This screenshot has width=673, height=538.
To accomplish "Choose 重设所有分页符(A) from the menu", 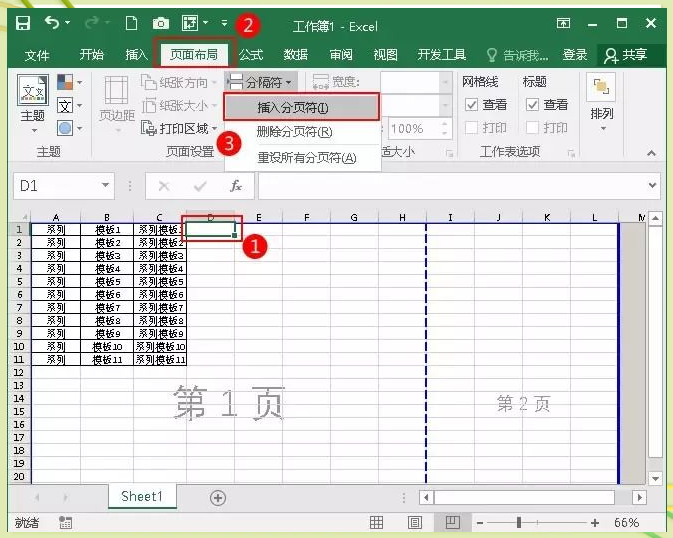I will [x=303, y=158].
